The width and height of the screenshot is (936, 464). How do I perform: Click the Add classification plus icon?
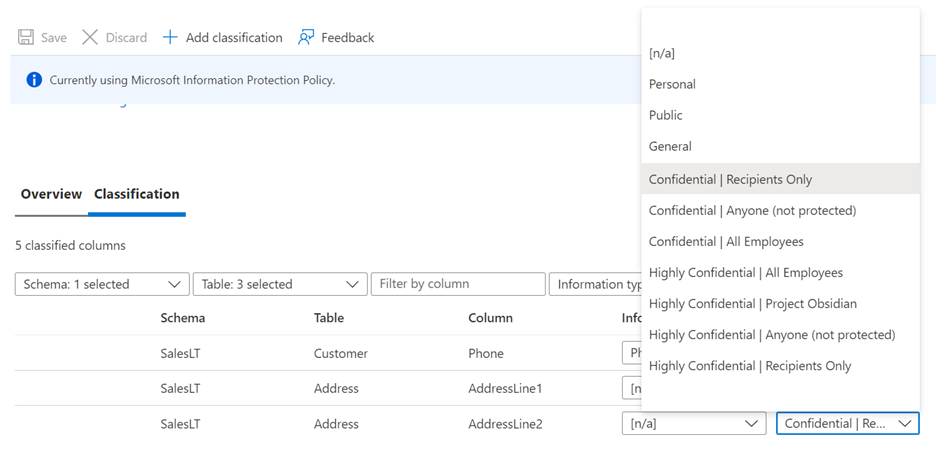pos(170,37)
